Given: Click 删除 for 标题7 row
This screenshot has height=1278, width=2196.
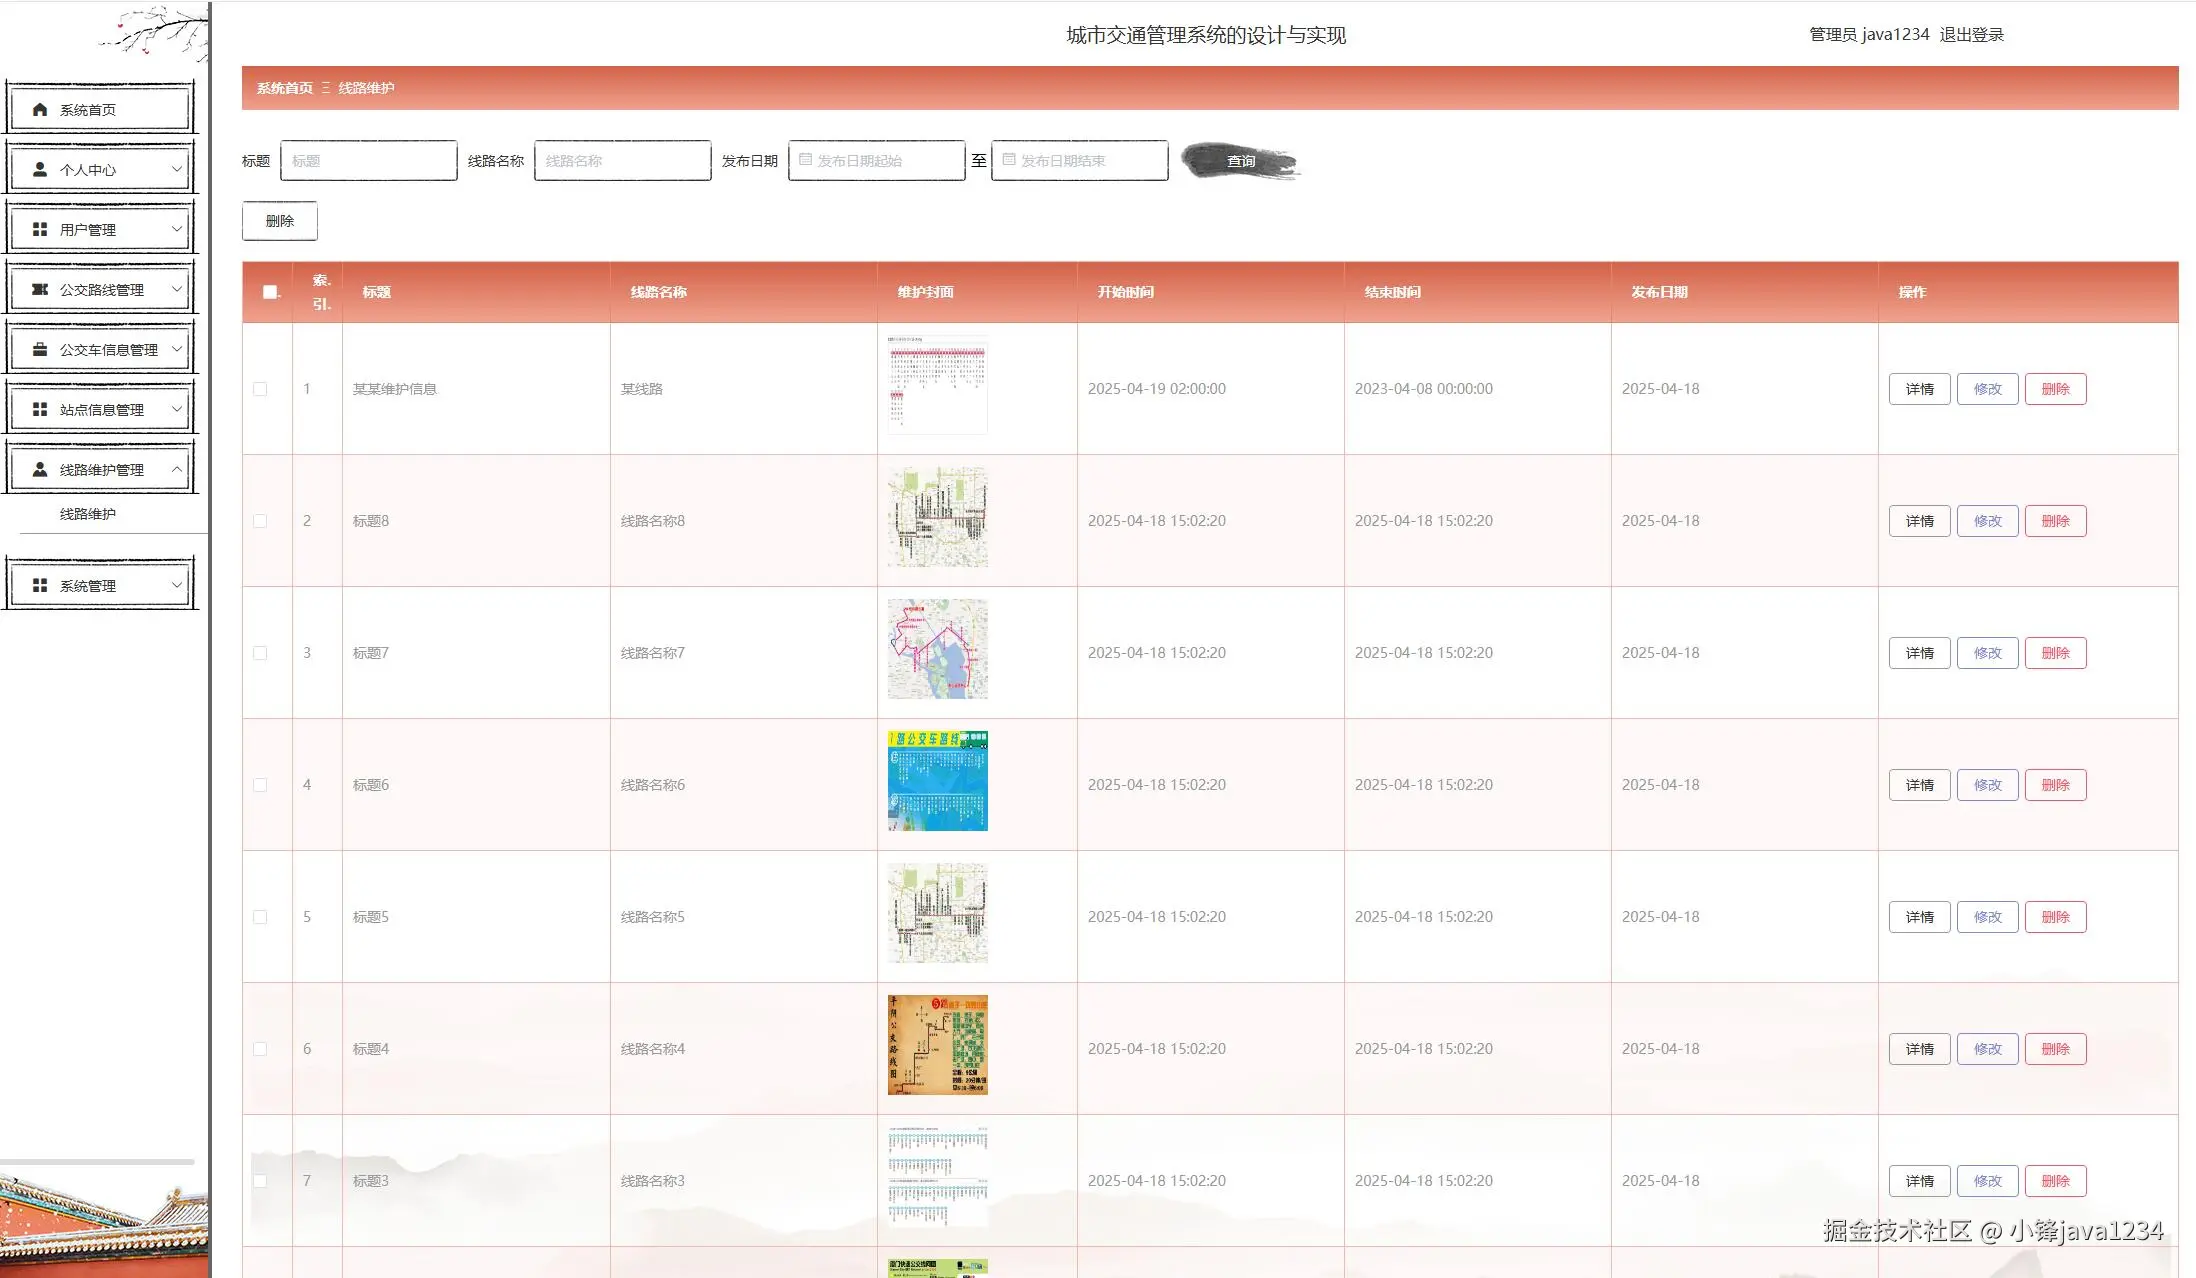Looking at the screenshot, I should click(2056, 653).
